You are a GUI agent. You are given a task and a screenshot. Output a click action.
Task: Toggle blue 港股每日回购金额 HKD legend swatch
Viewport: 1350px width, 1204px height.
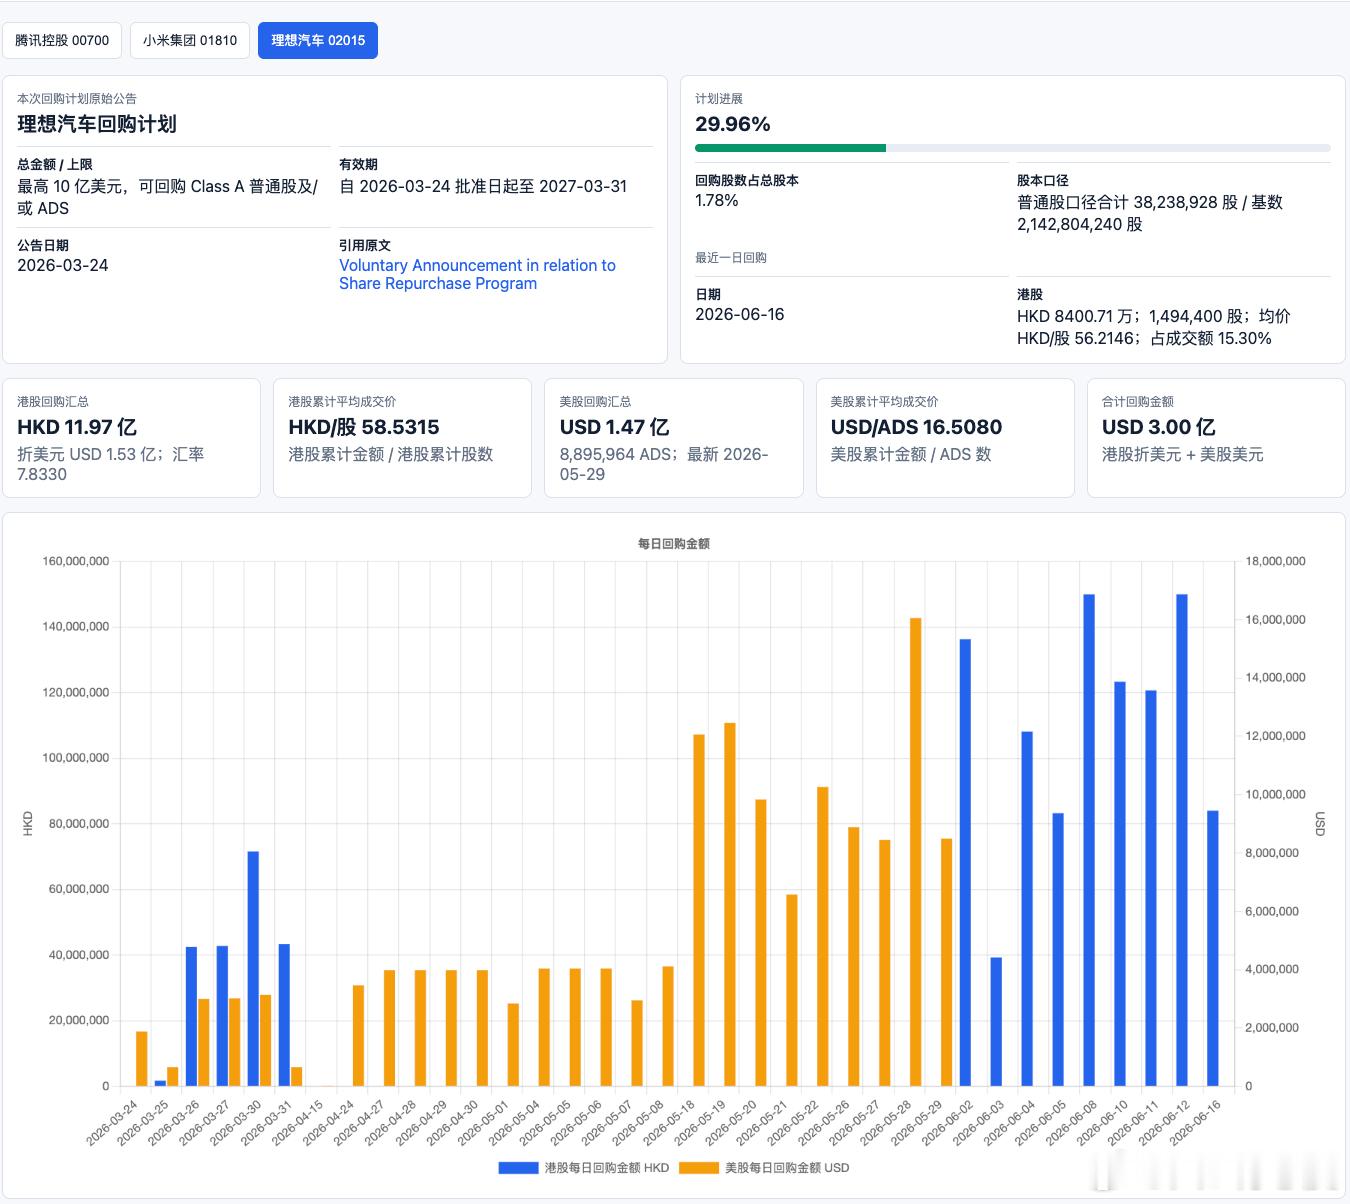[519, 1168]
